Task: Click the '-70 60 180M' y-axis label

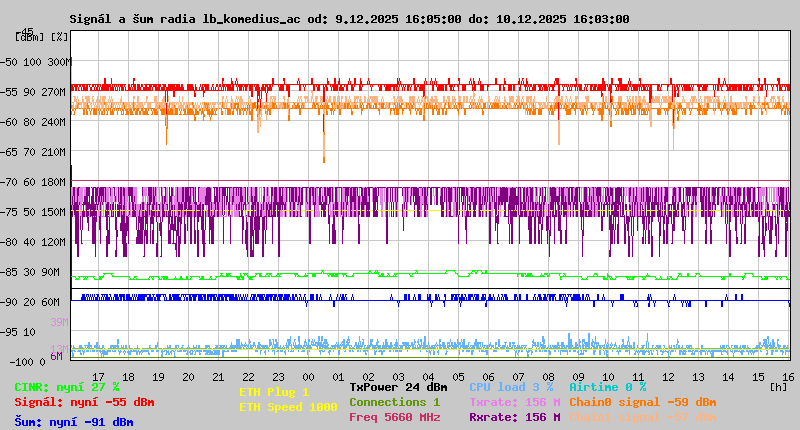Action: point(33,182)
